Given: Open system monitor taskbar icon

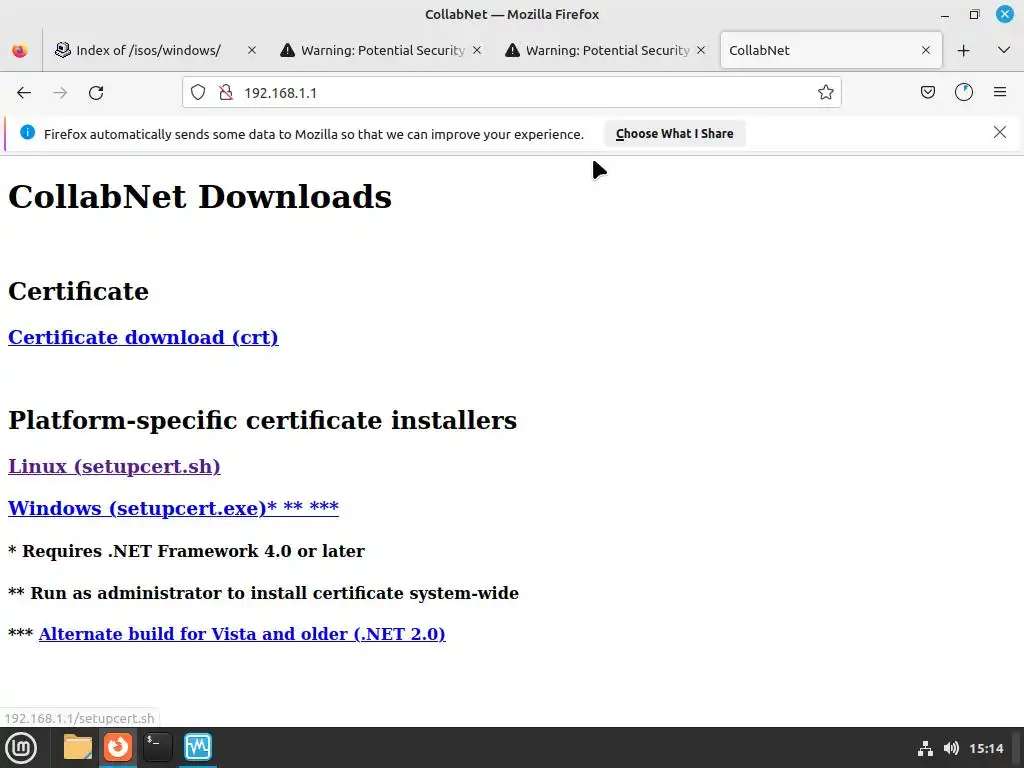Looking at the screenshot, I should 198,747.
